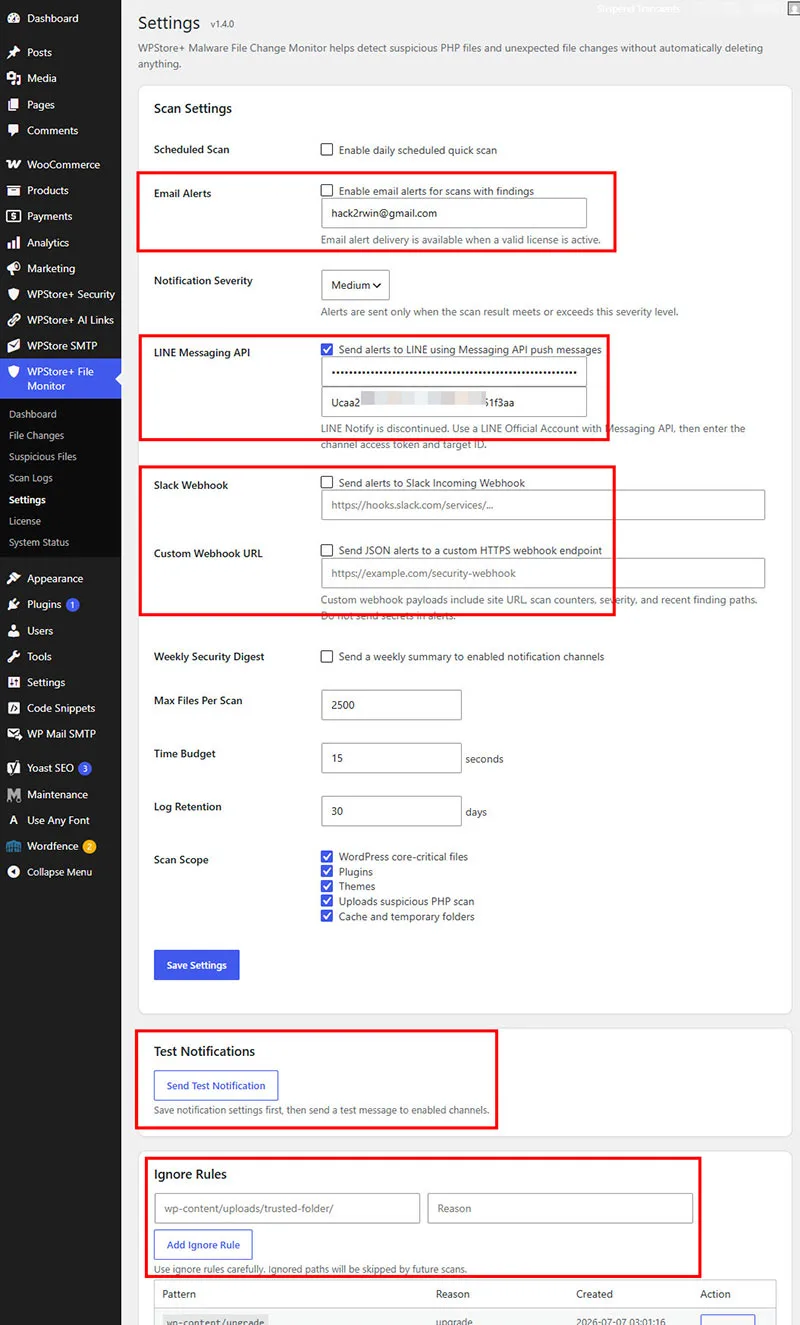Viewport: 800px width, 1325px height.
Task: Click the email address input field
Action: tap(454, 213)
